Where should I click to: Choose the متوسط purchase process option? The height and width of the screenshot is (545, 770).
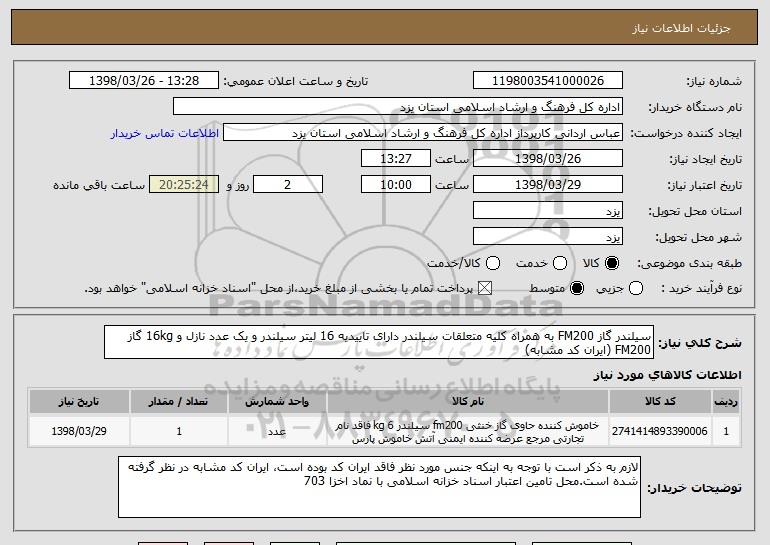coord(577,288)
